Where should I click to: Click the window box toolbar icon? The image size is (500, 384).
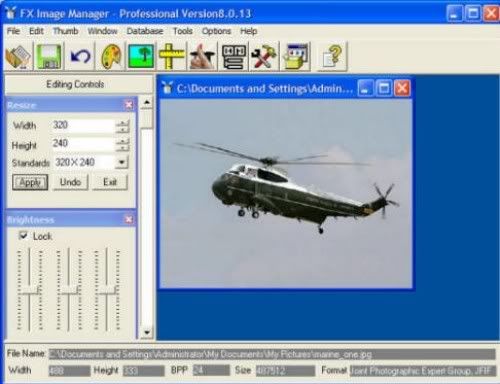(x=296, y=56)
